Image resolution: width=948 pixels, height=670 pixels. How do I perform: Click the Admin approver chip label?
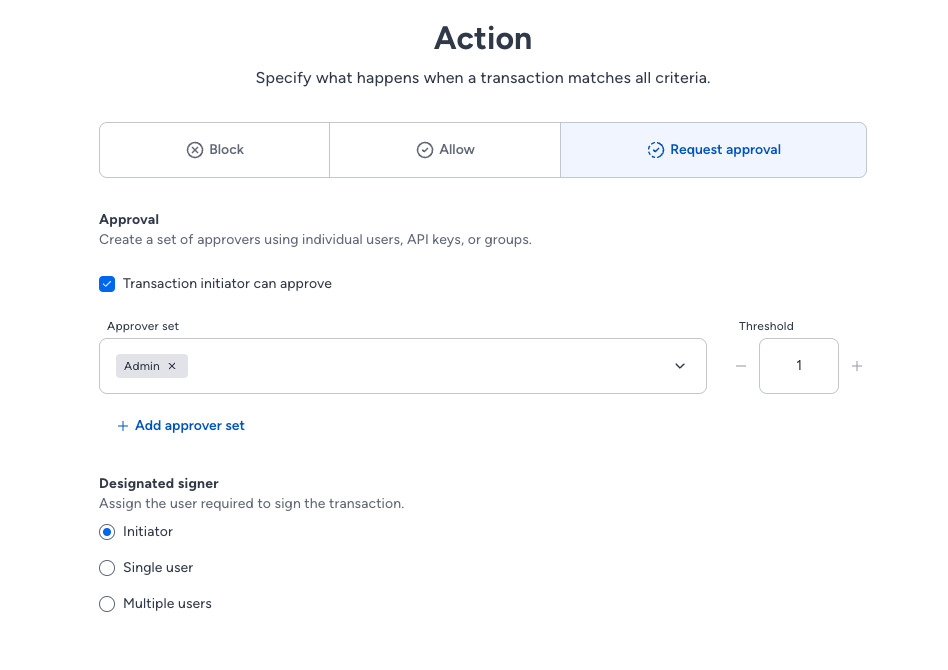pyautogui.click(x=141, y=366)
